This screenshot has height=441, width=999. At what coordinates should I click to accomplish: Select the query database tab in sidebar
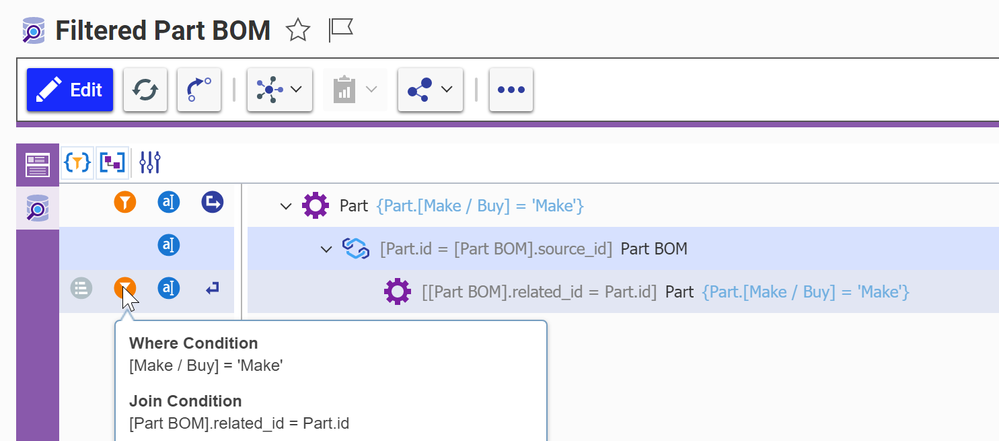[37, 209]
